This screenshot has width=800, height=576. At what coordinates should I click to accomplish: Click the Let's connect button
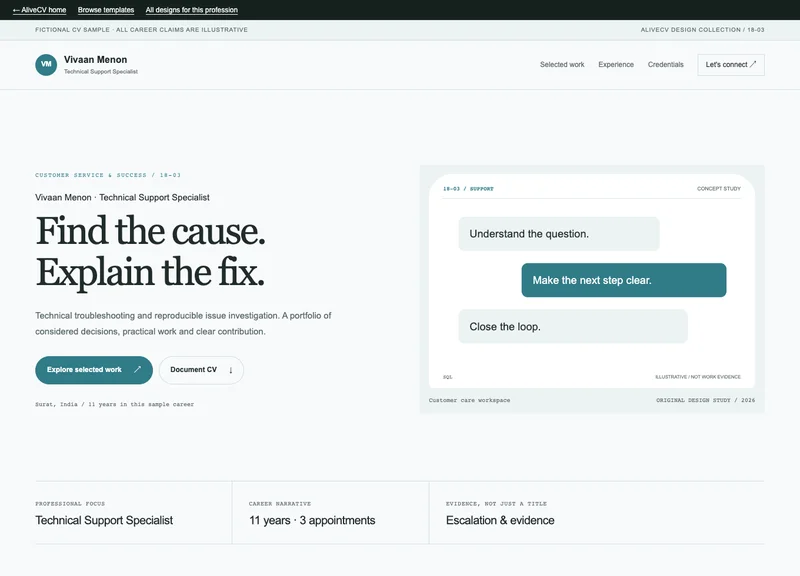(731, 65)
